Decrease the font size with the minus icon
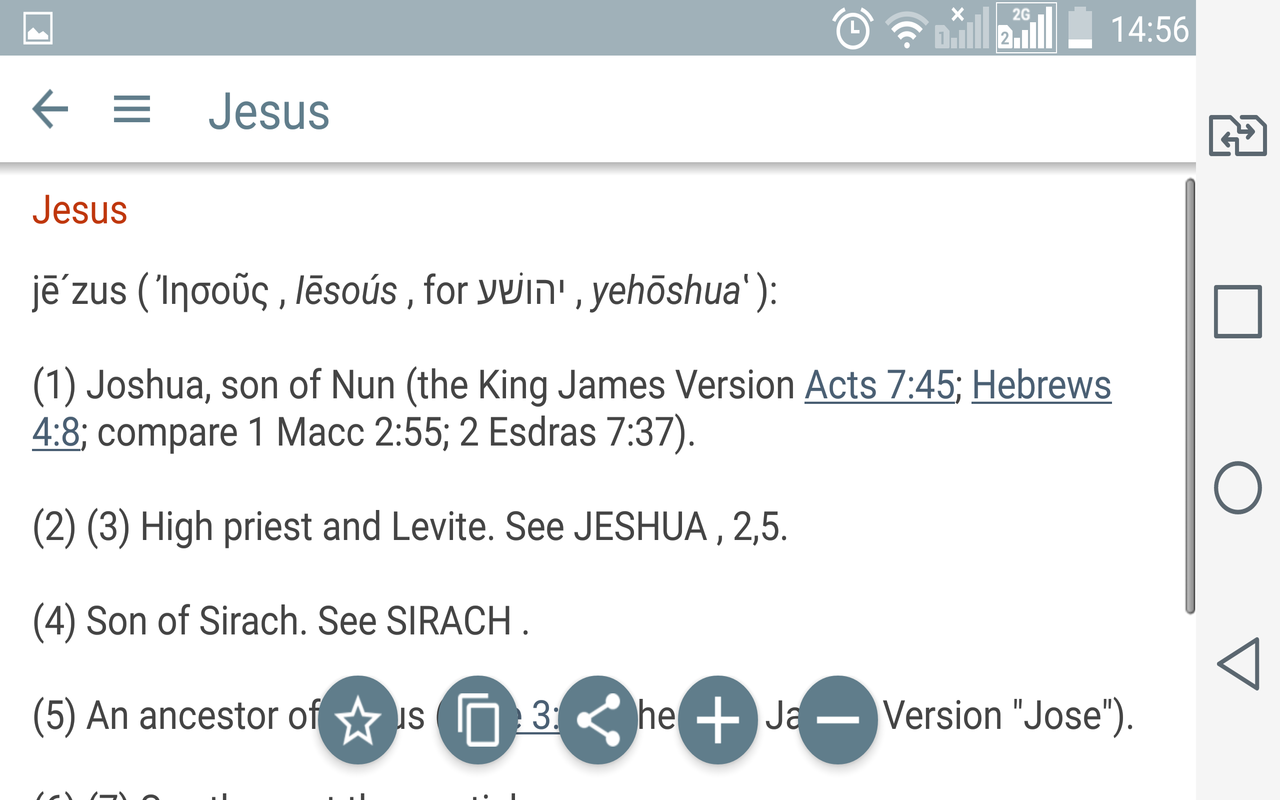1280x800 pixels. point(838,718)
